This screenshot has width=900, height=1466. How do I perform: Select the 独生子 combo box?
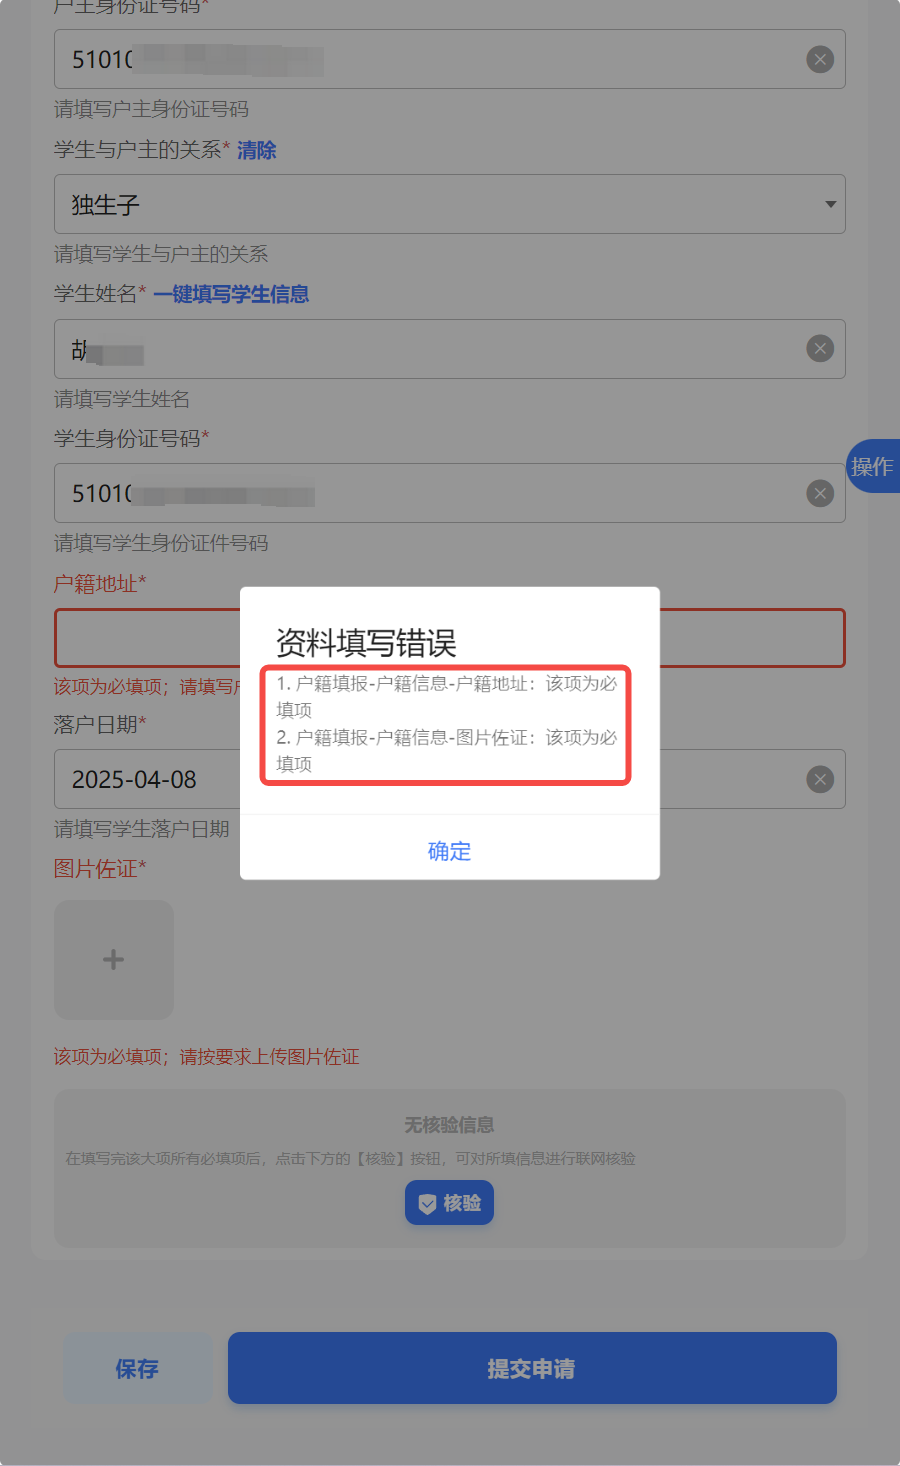(x=450, y=204)
